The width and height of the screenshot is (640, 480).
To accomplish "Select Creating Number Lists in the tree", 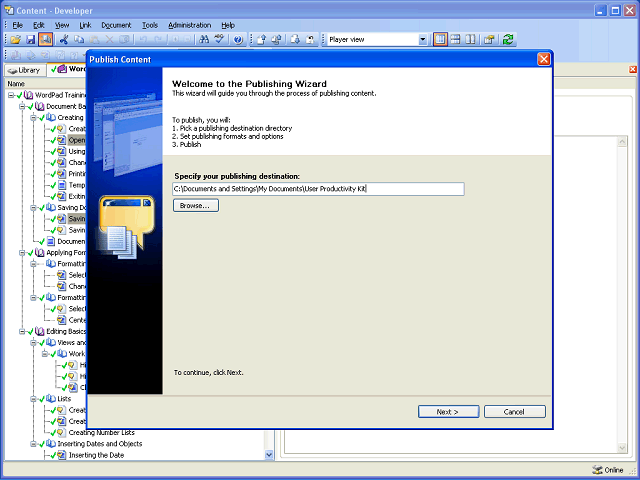I will click(101, 432).
